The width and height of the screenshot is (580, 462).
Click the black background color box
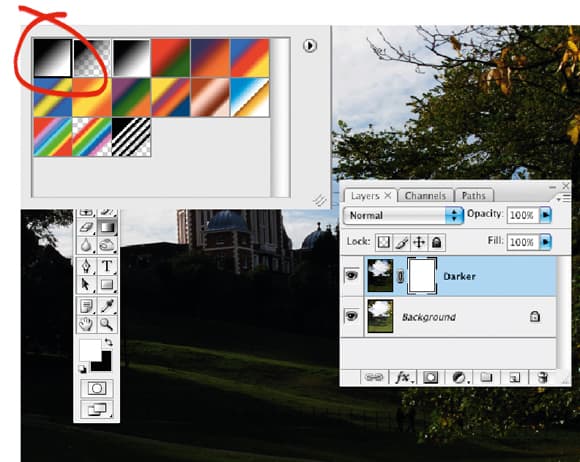[x=105, y=364]
